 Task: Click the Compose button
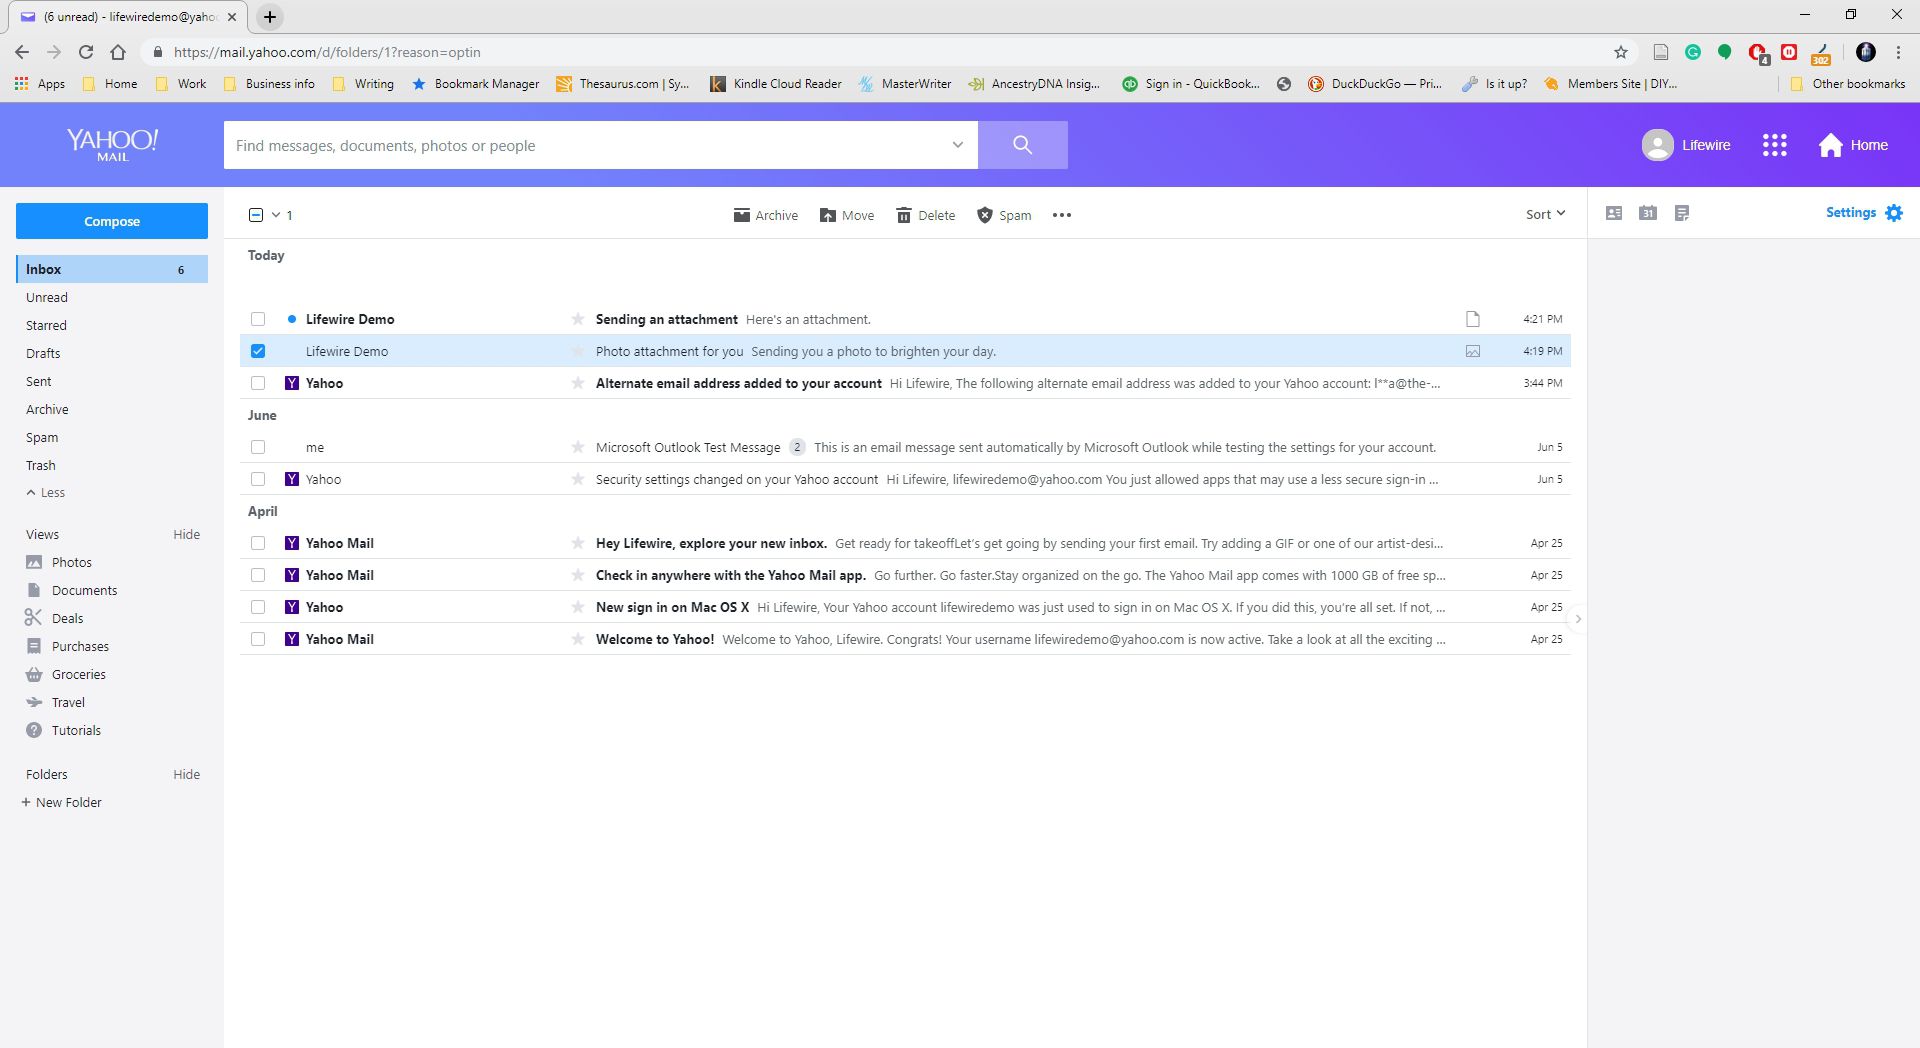(112, 221)
